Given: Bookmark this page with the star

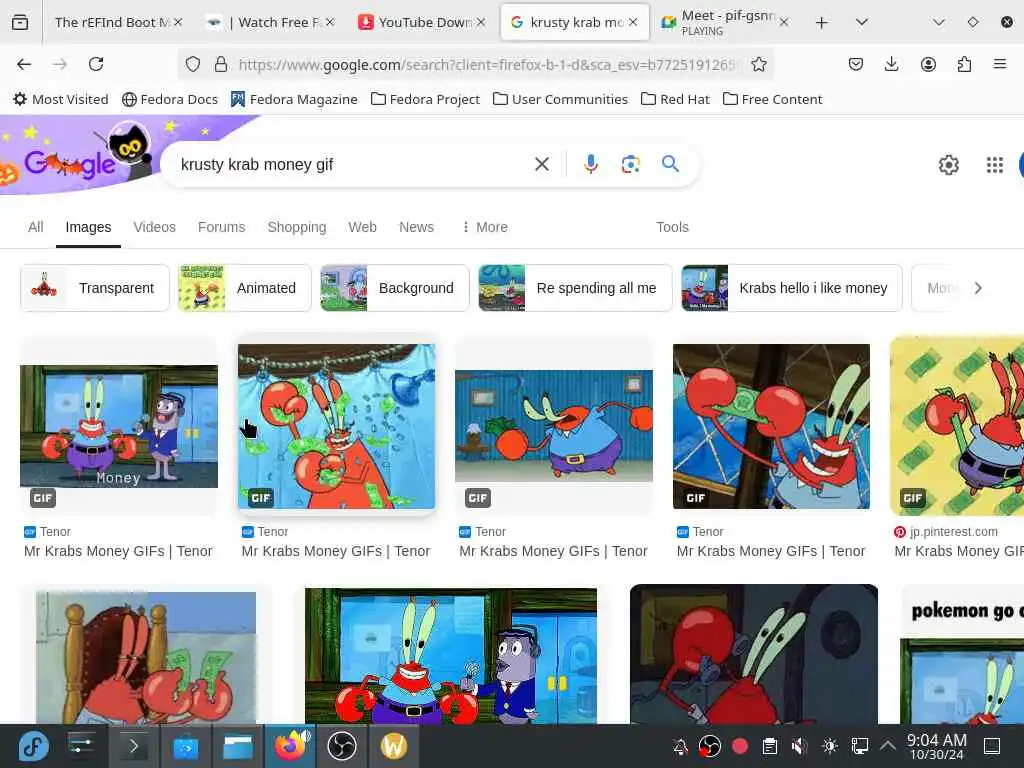Looking at the screenshot, I should [x=758, y=64].
